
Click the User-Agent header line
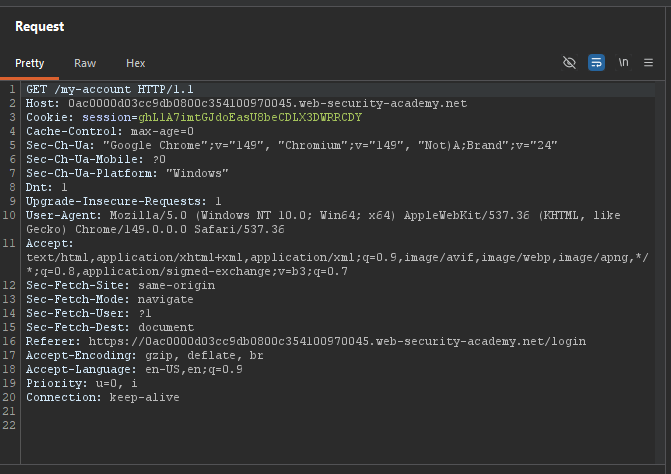323,215
